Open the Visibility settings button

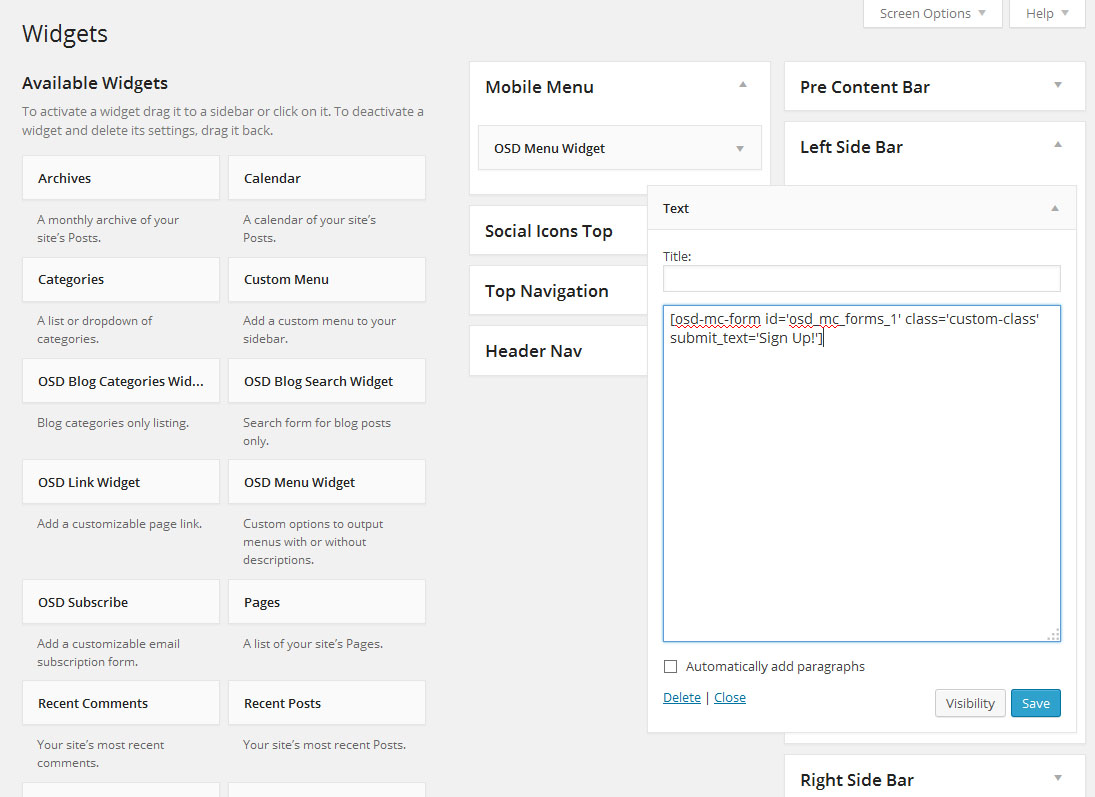pos(970,703)
